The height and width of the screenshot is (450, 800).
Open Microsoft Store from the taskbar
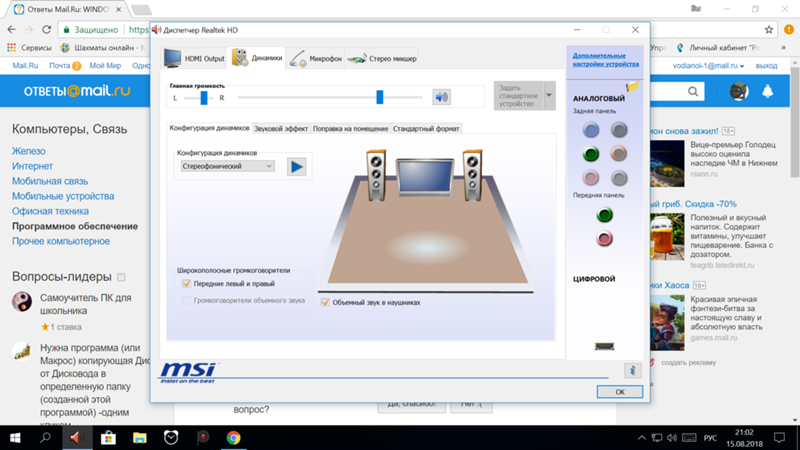108,438
